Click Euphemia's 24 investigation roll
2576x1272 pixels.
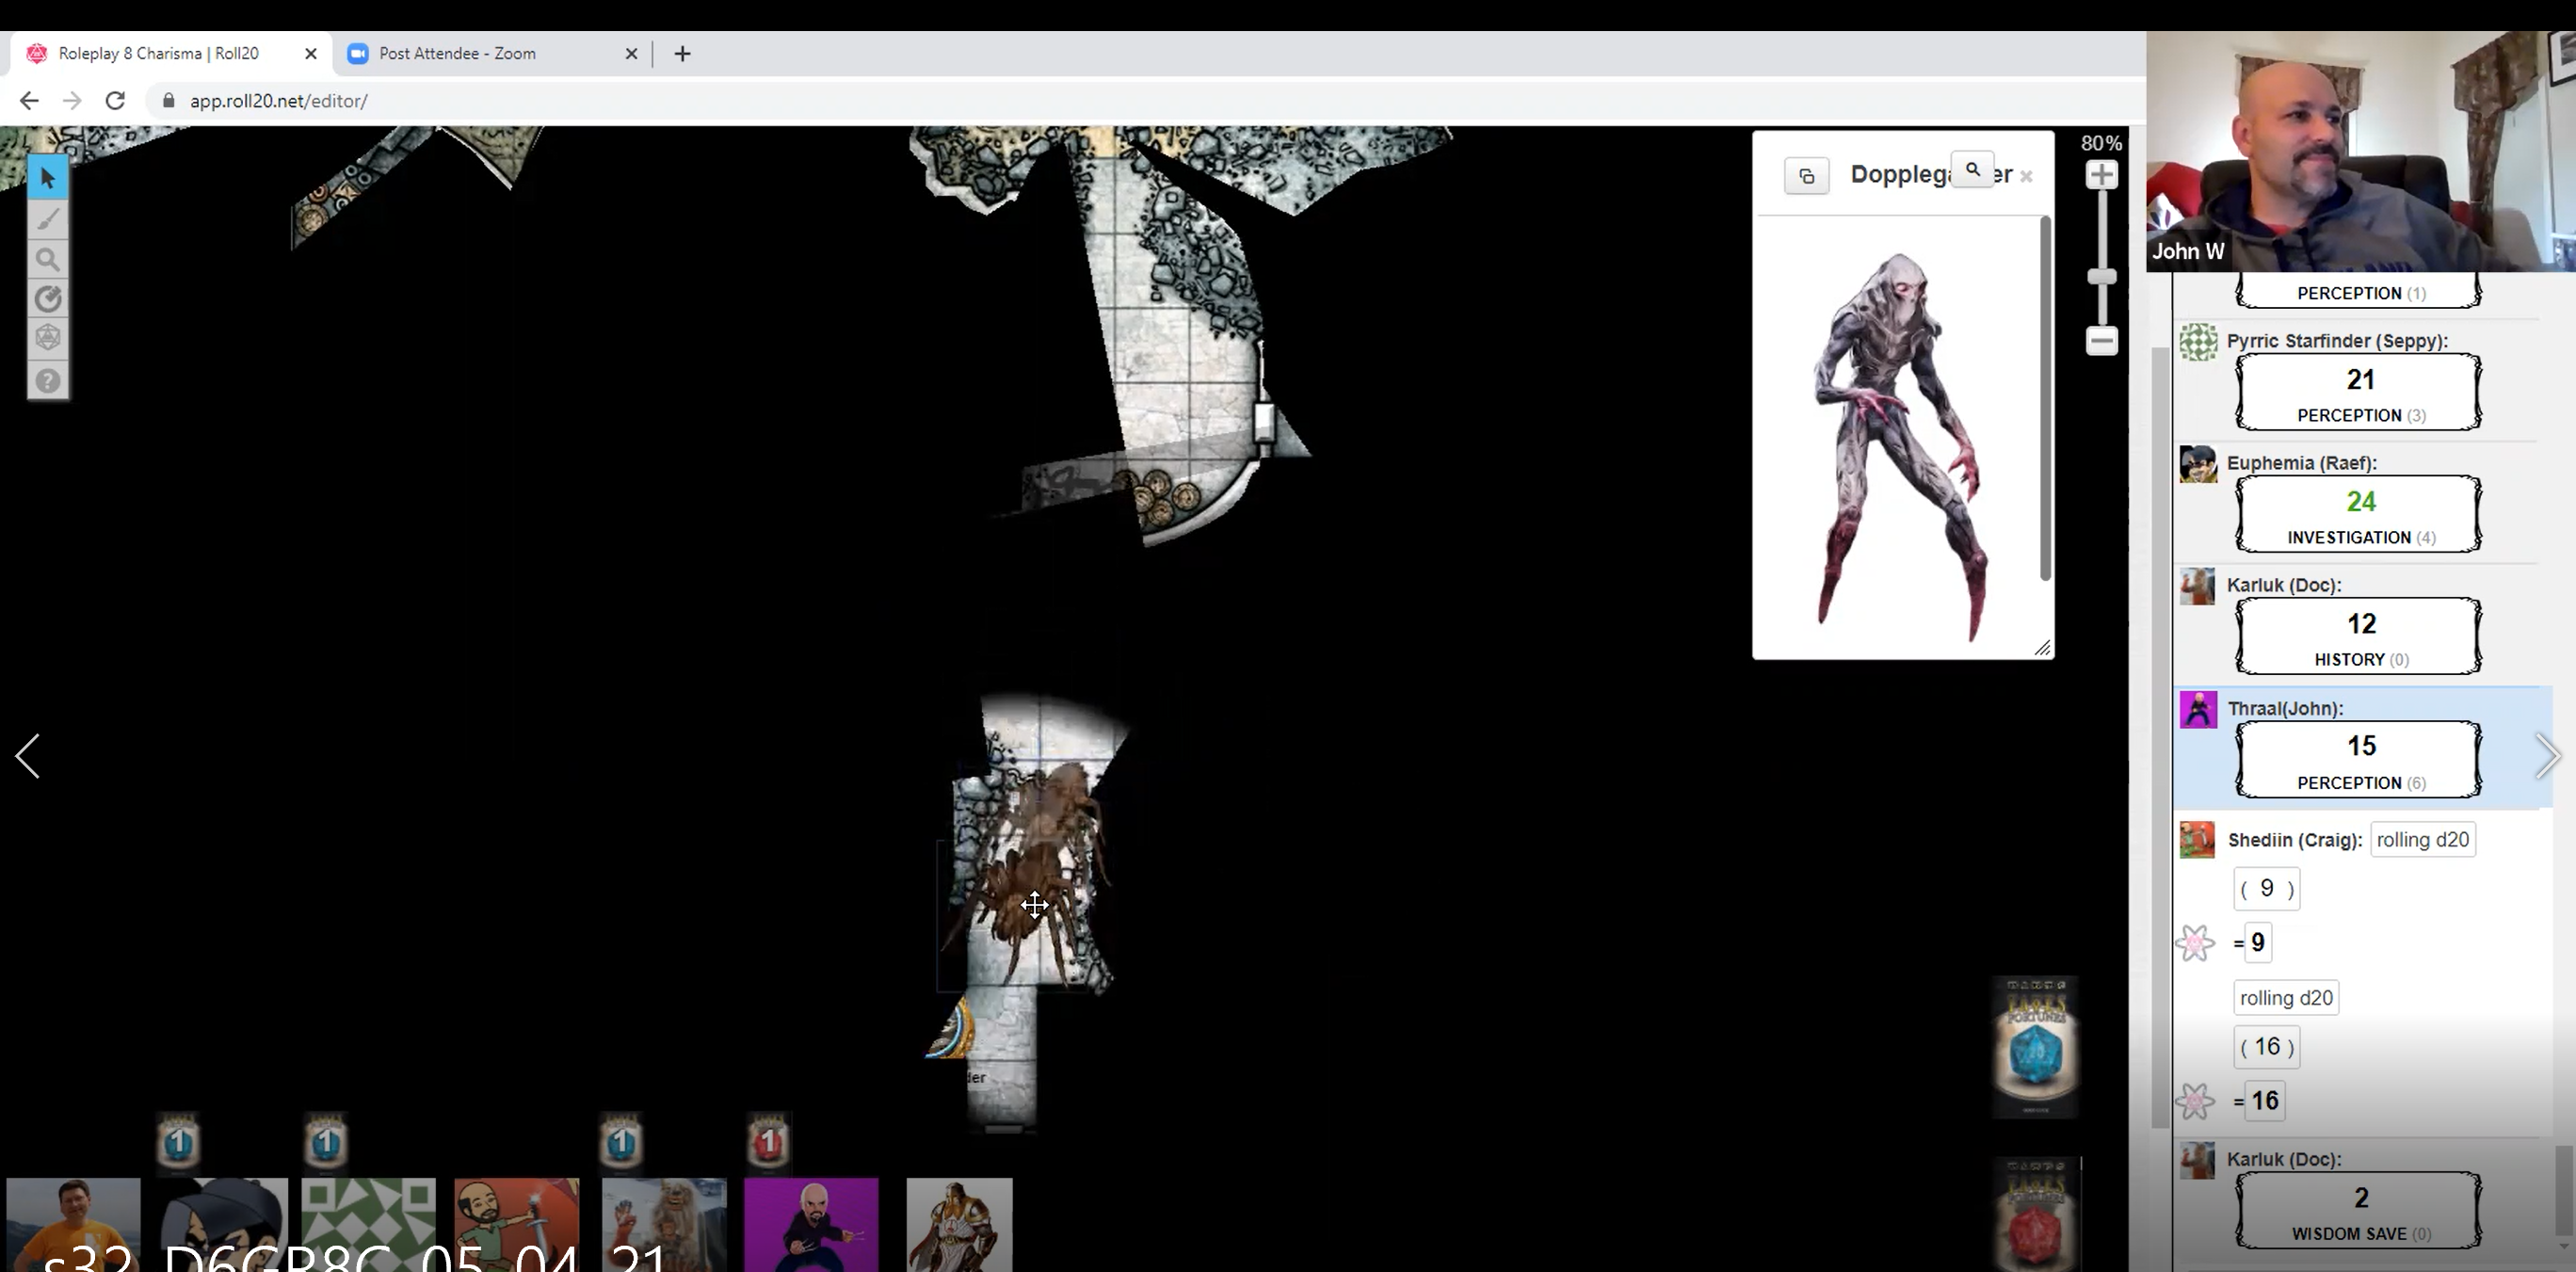[2358, 514]
